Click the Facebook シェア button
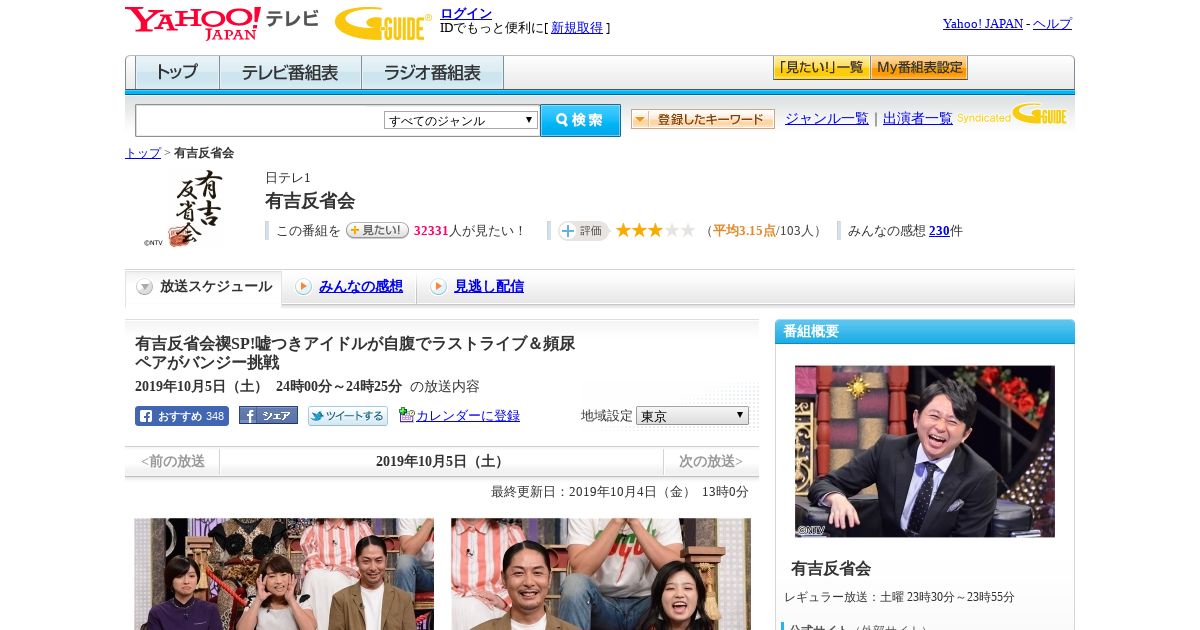This screenshot has width=1200, height=630. (268, 416)
